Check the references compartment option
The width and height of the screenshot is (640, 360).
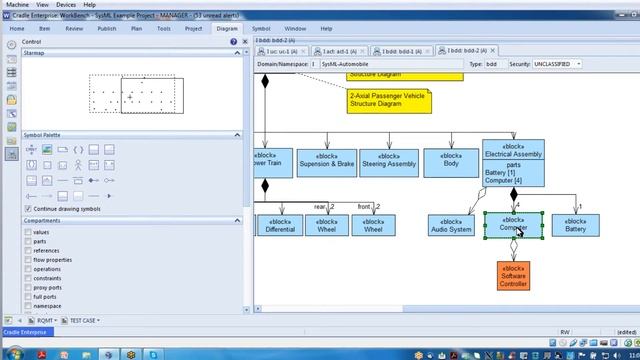(28, 251)
